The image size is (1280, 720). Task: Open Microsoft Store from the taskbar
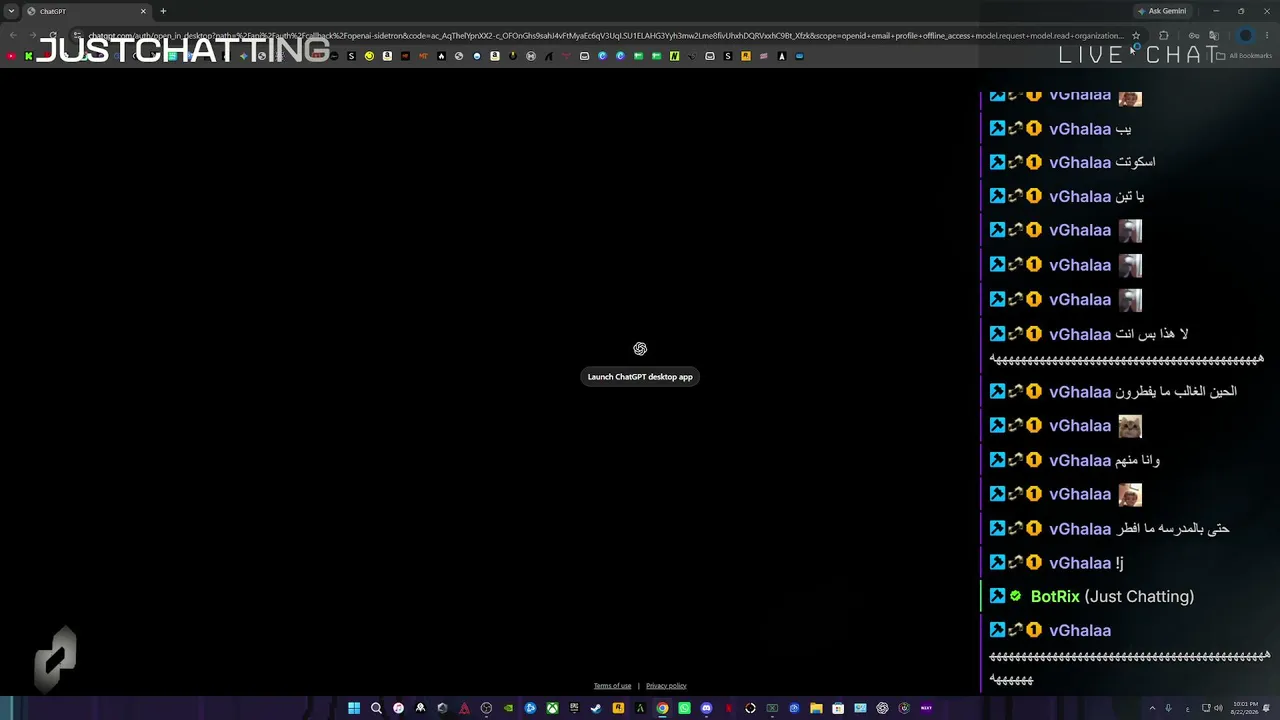838,708
